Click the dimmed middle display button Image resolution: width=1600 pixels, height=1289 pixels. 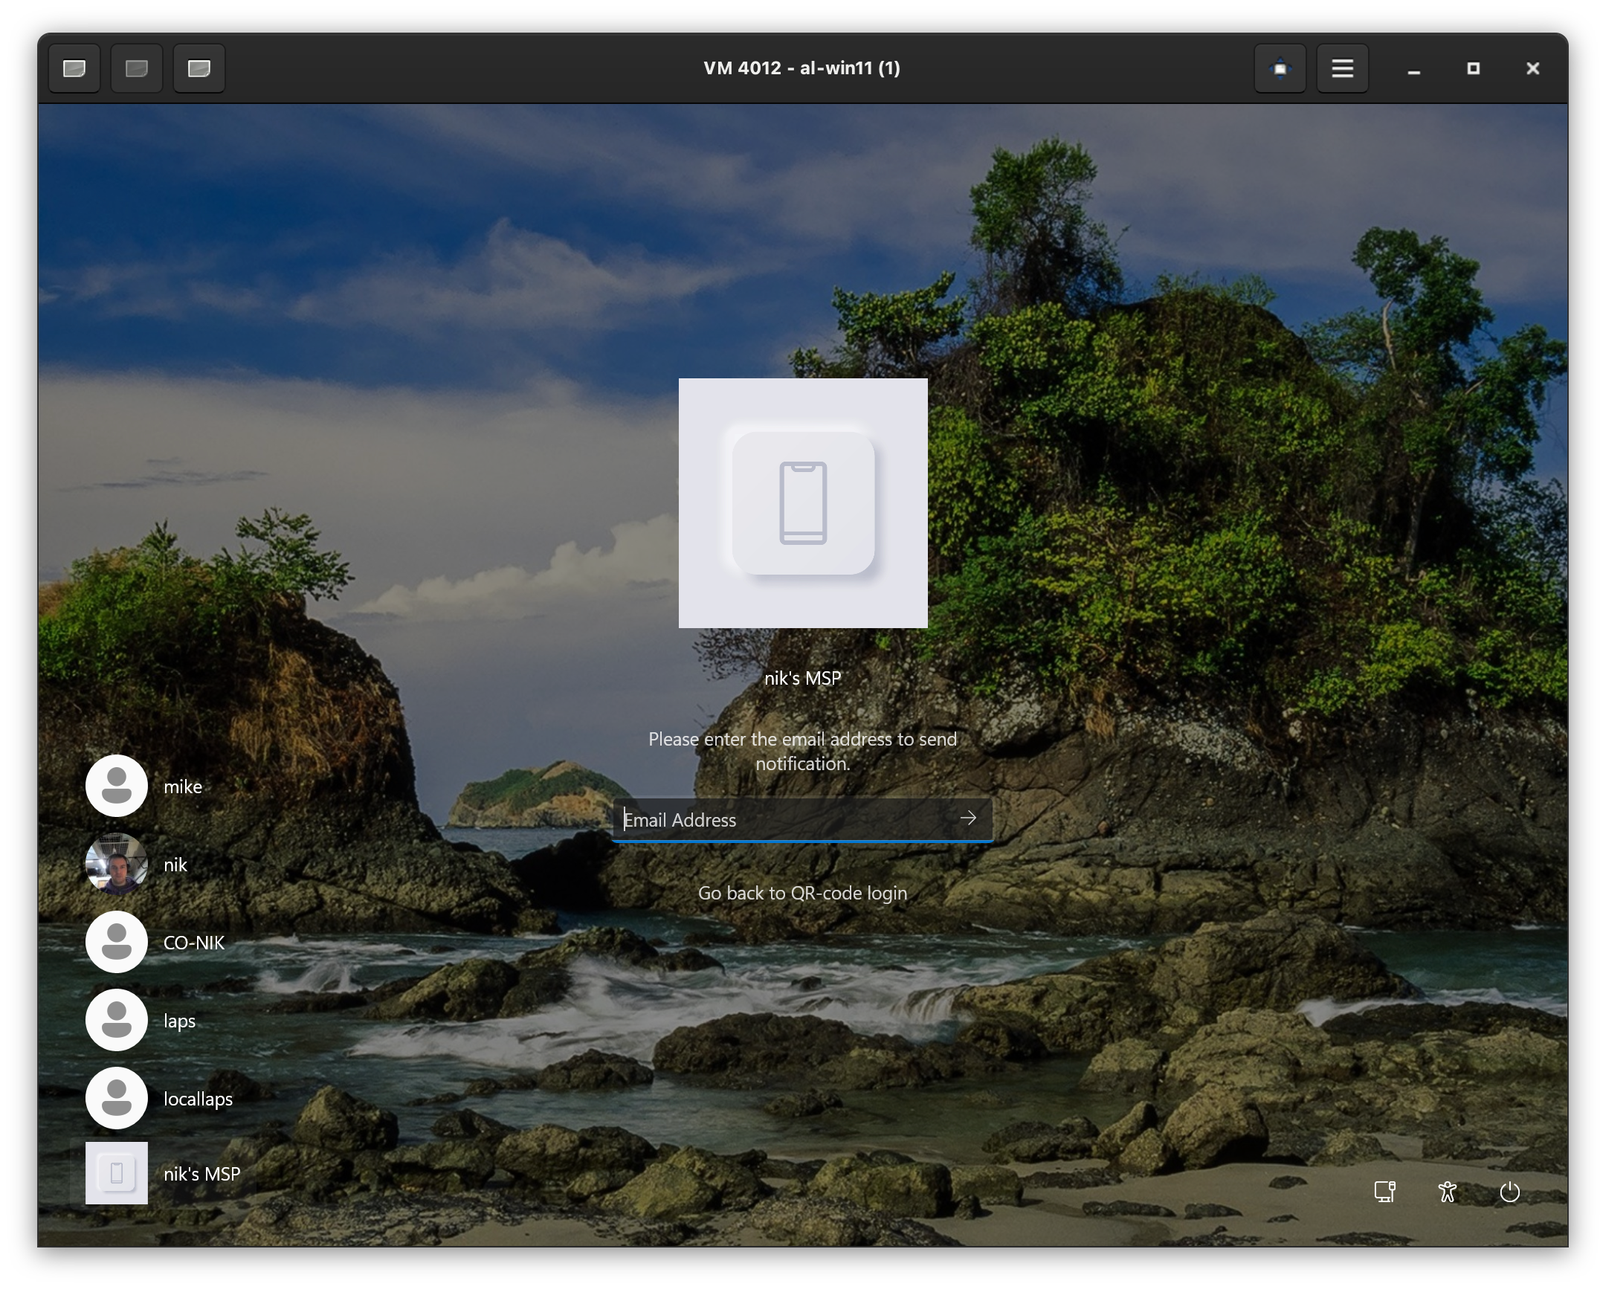137,68
